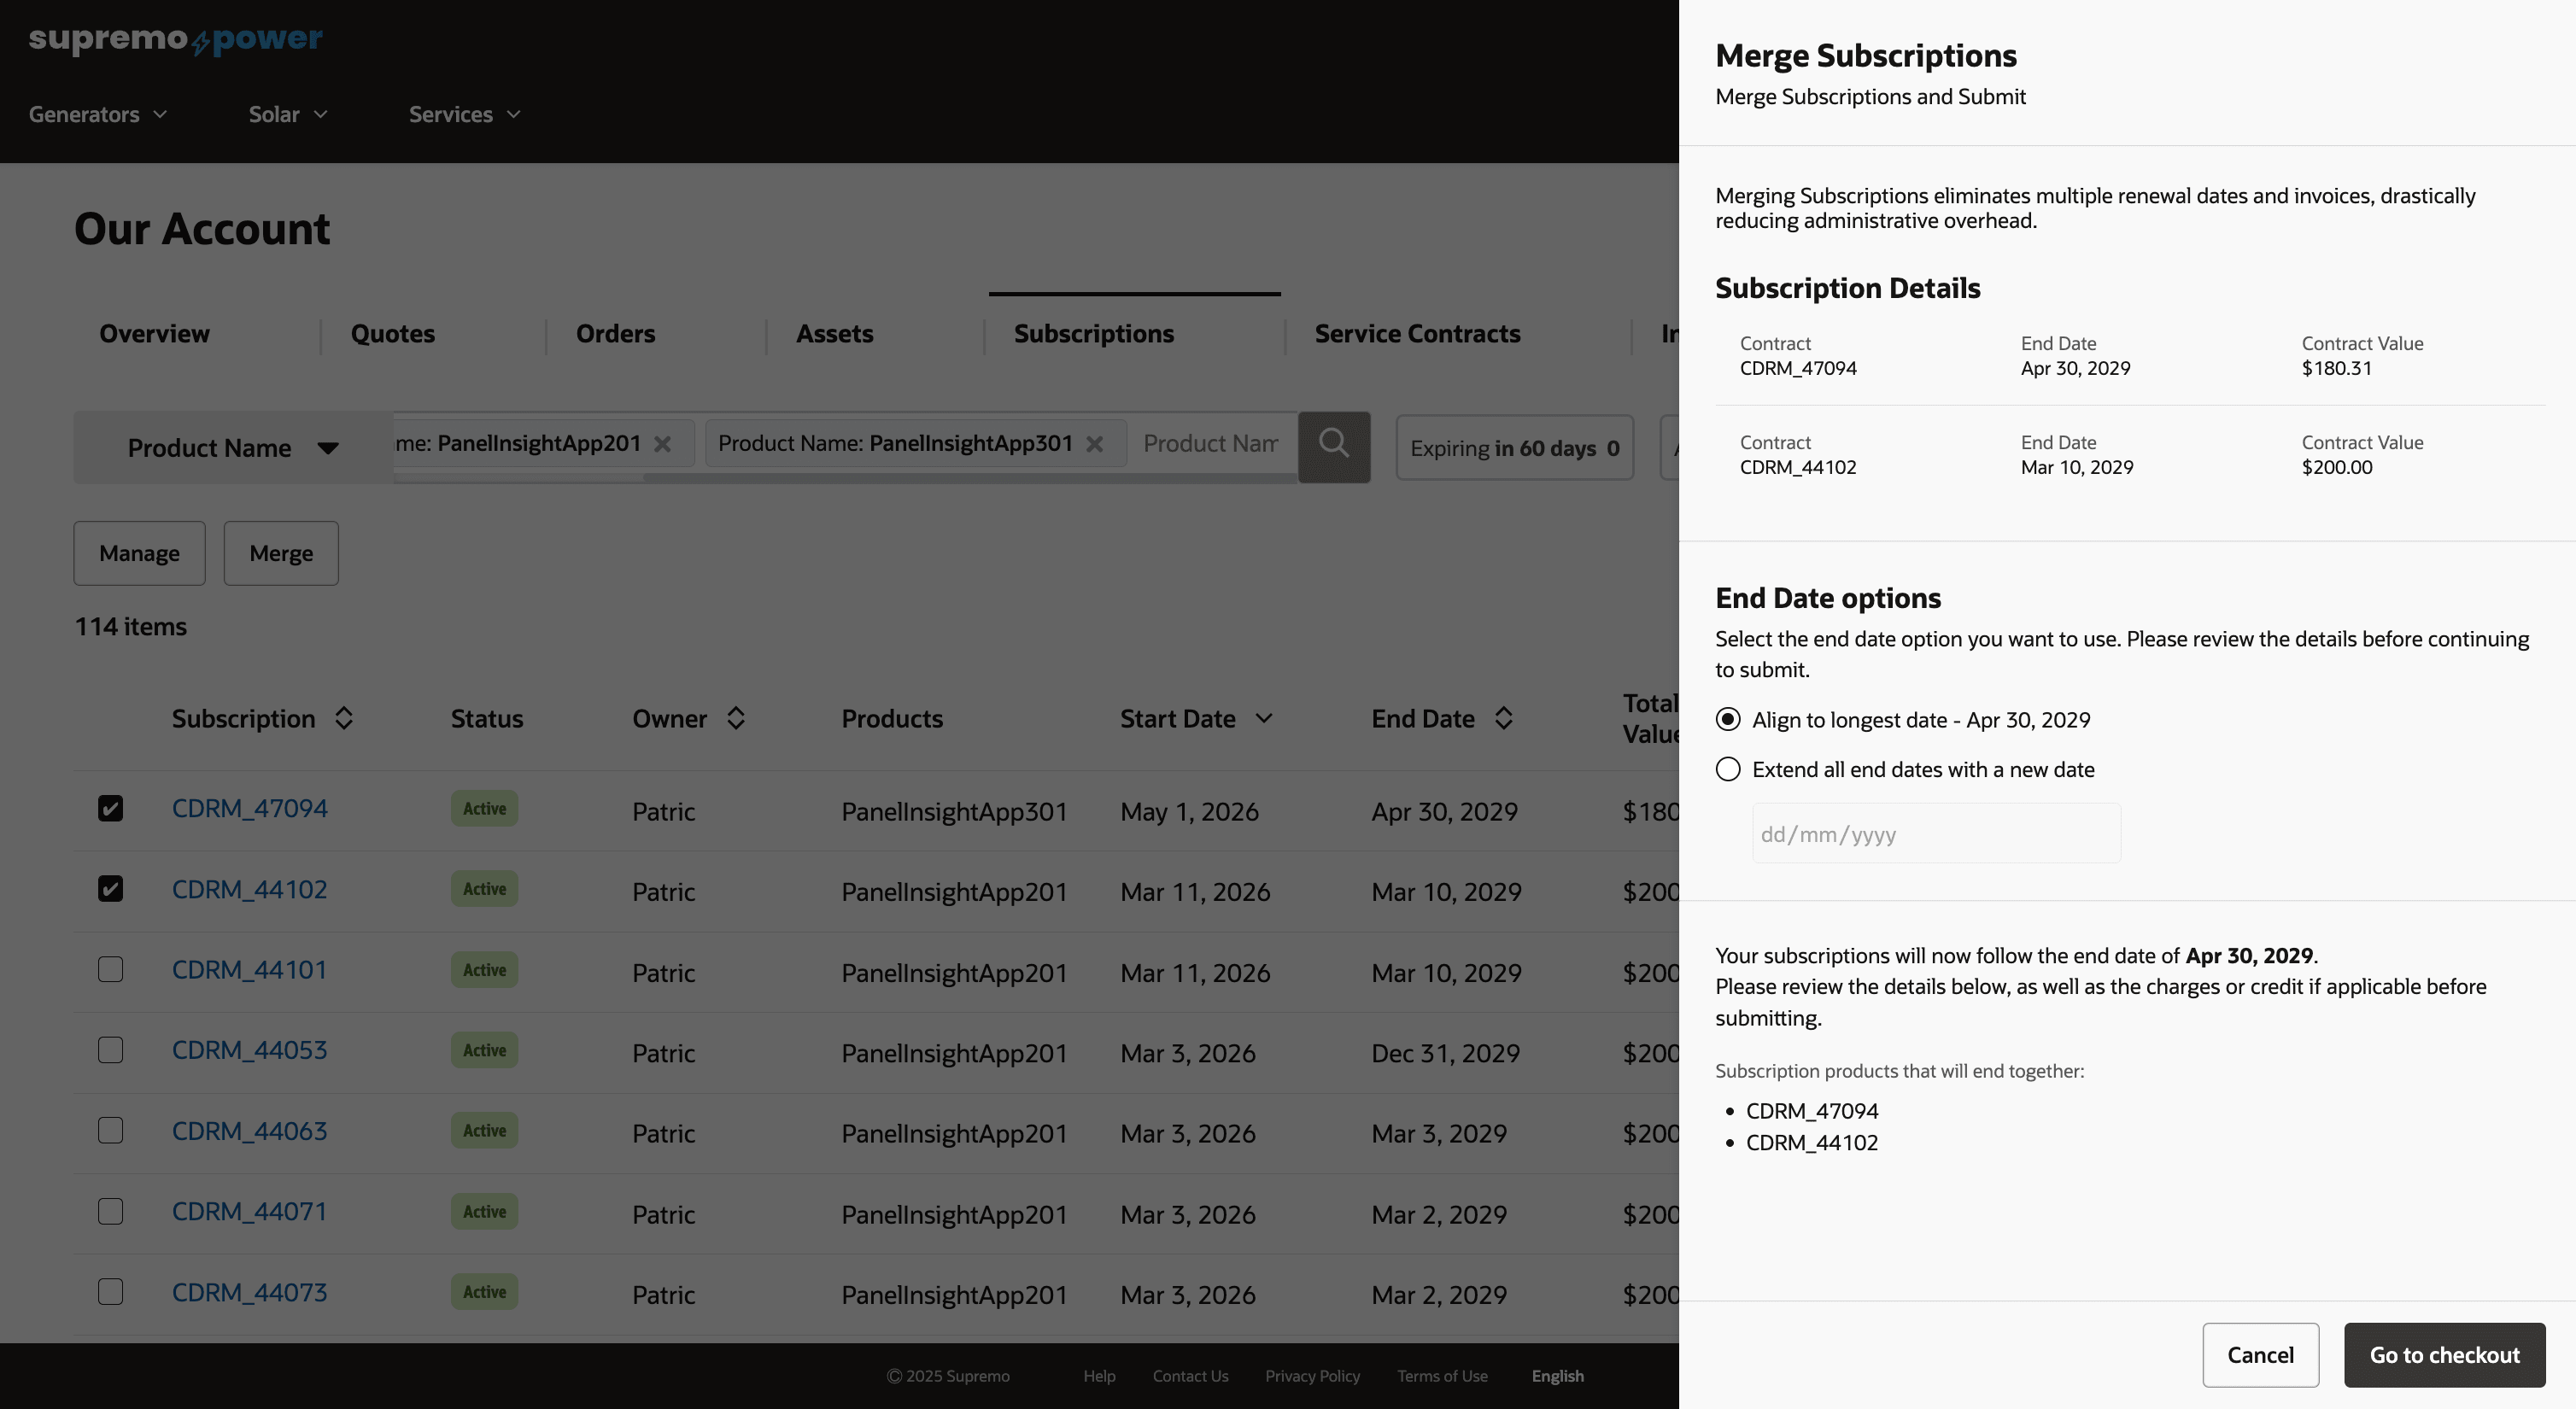Screen dimensions: 2576x1409
Task: Select Extend all end dates radio option
Action: click(1728, 769)
